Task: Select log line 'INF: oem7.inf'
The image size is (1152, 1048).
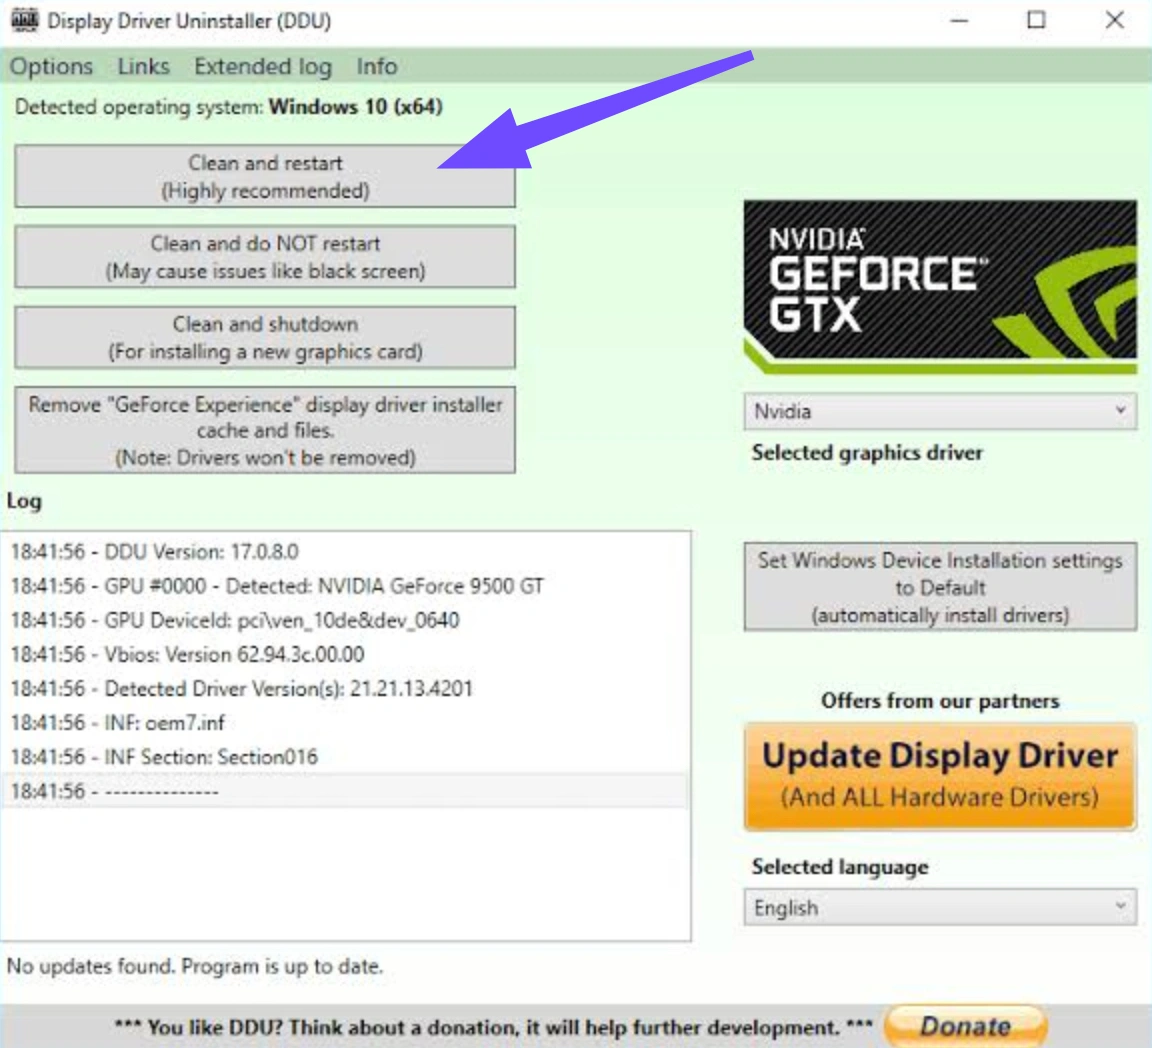Action: tap(345, 723)
